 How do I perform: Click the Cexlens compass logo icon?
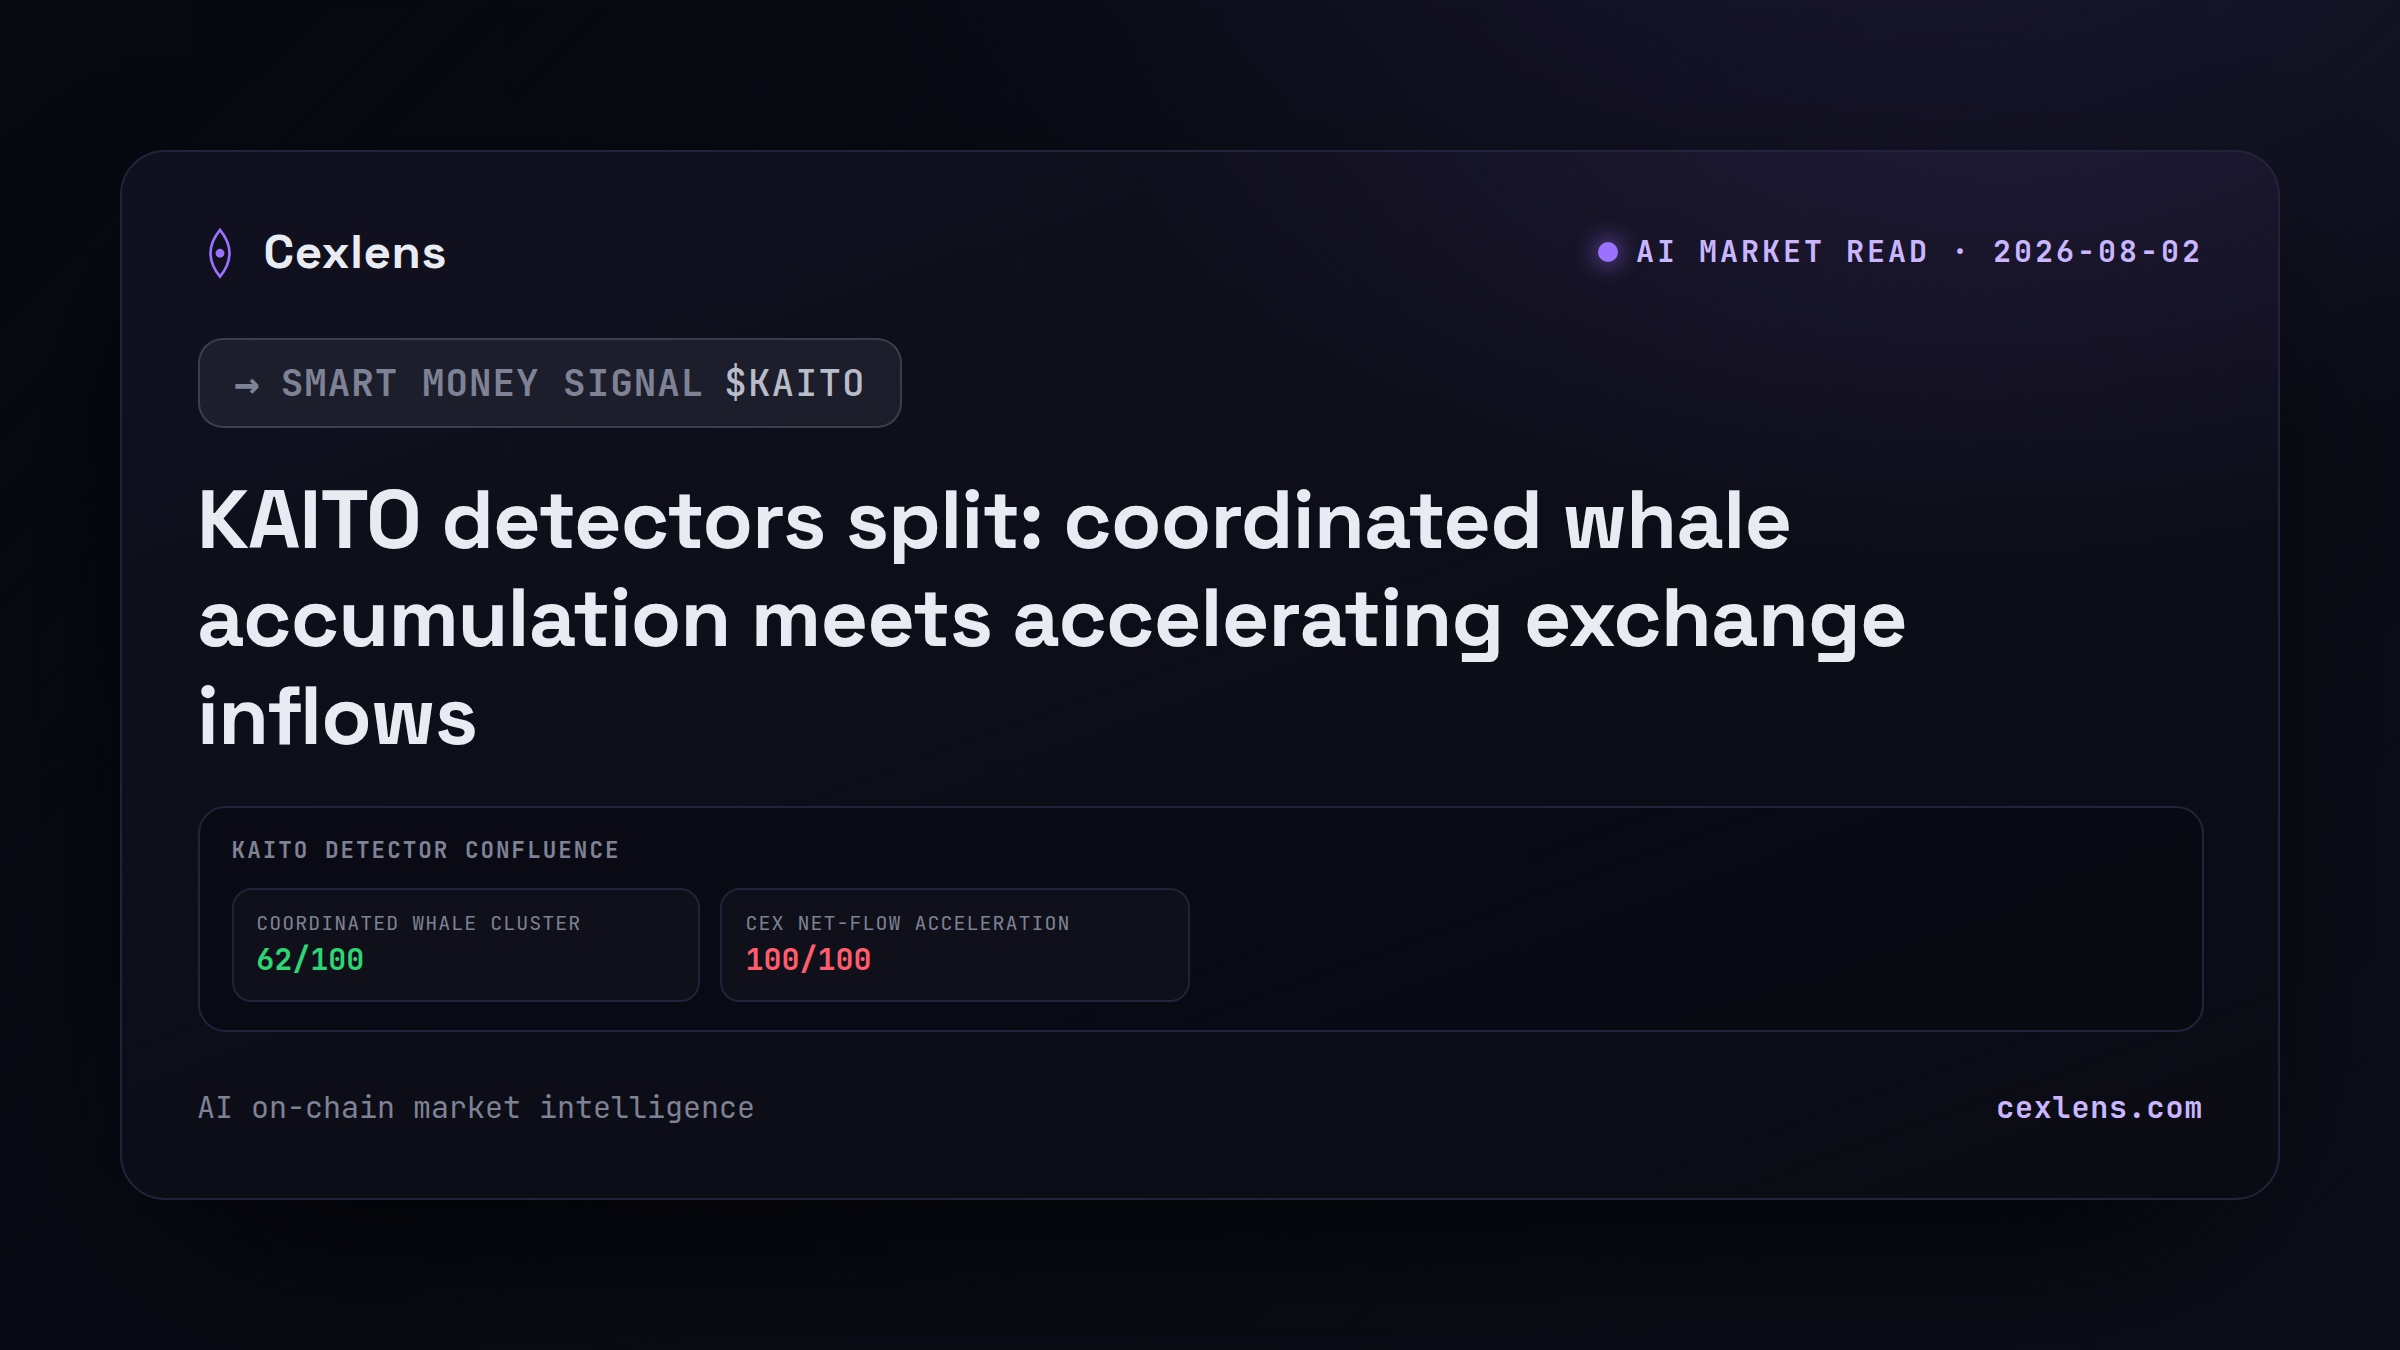click(x=220, y=253)
